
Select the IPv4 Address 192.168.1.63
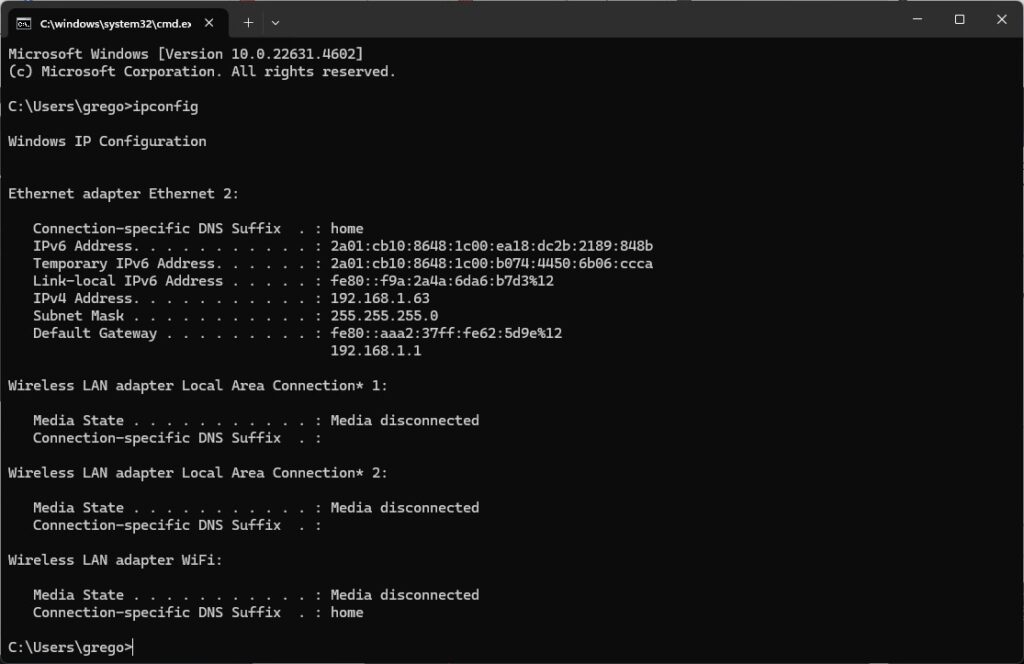379,298
